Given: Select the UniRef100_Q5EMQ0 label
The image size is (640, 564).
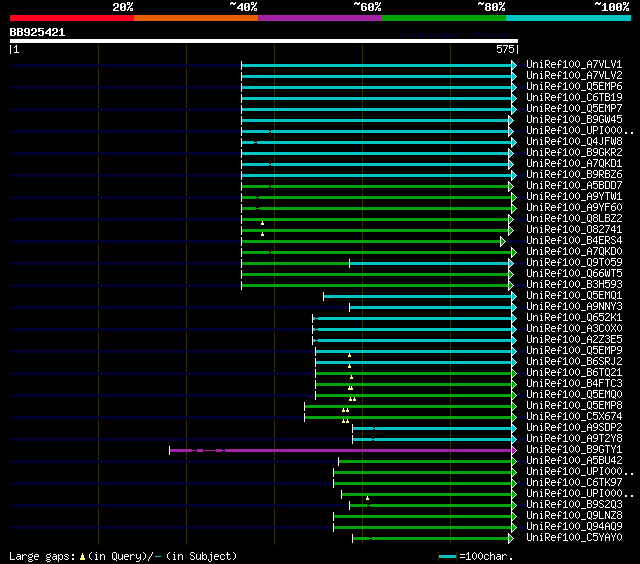Looking at the screenshot, I should [x=574, y=395].
